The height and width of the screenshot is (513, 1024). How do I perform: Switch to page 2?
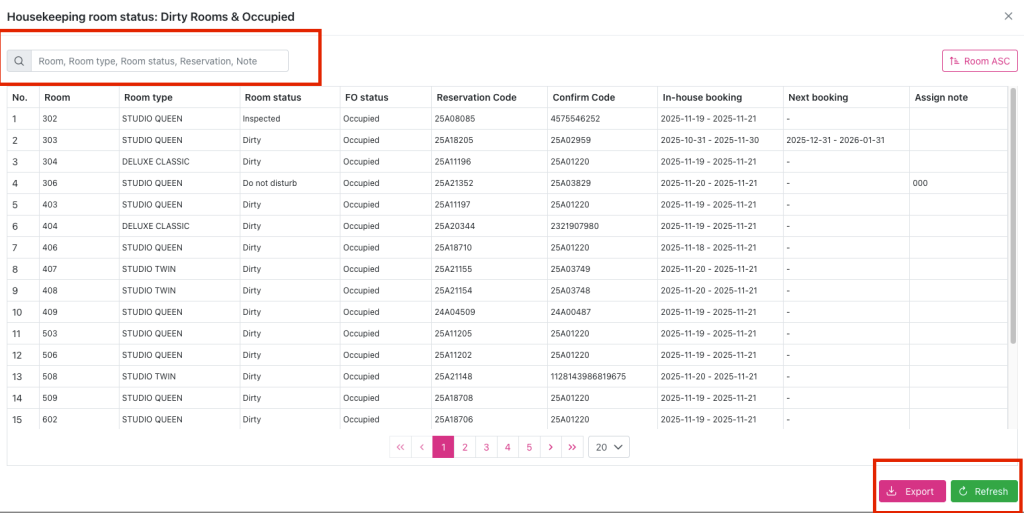(465, 447)
